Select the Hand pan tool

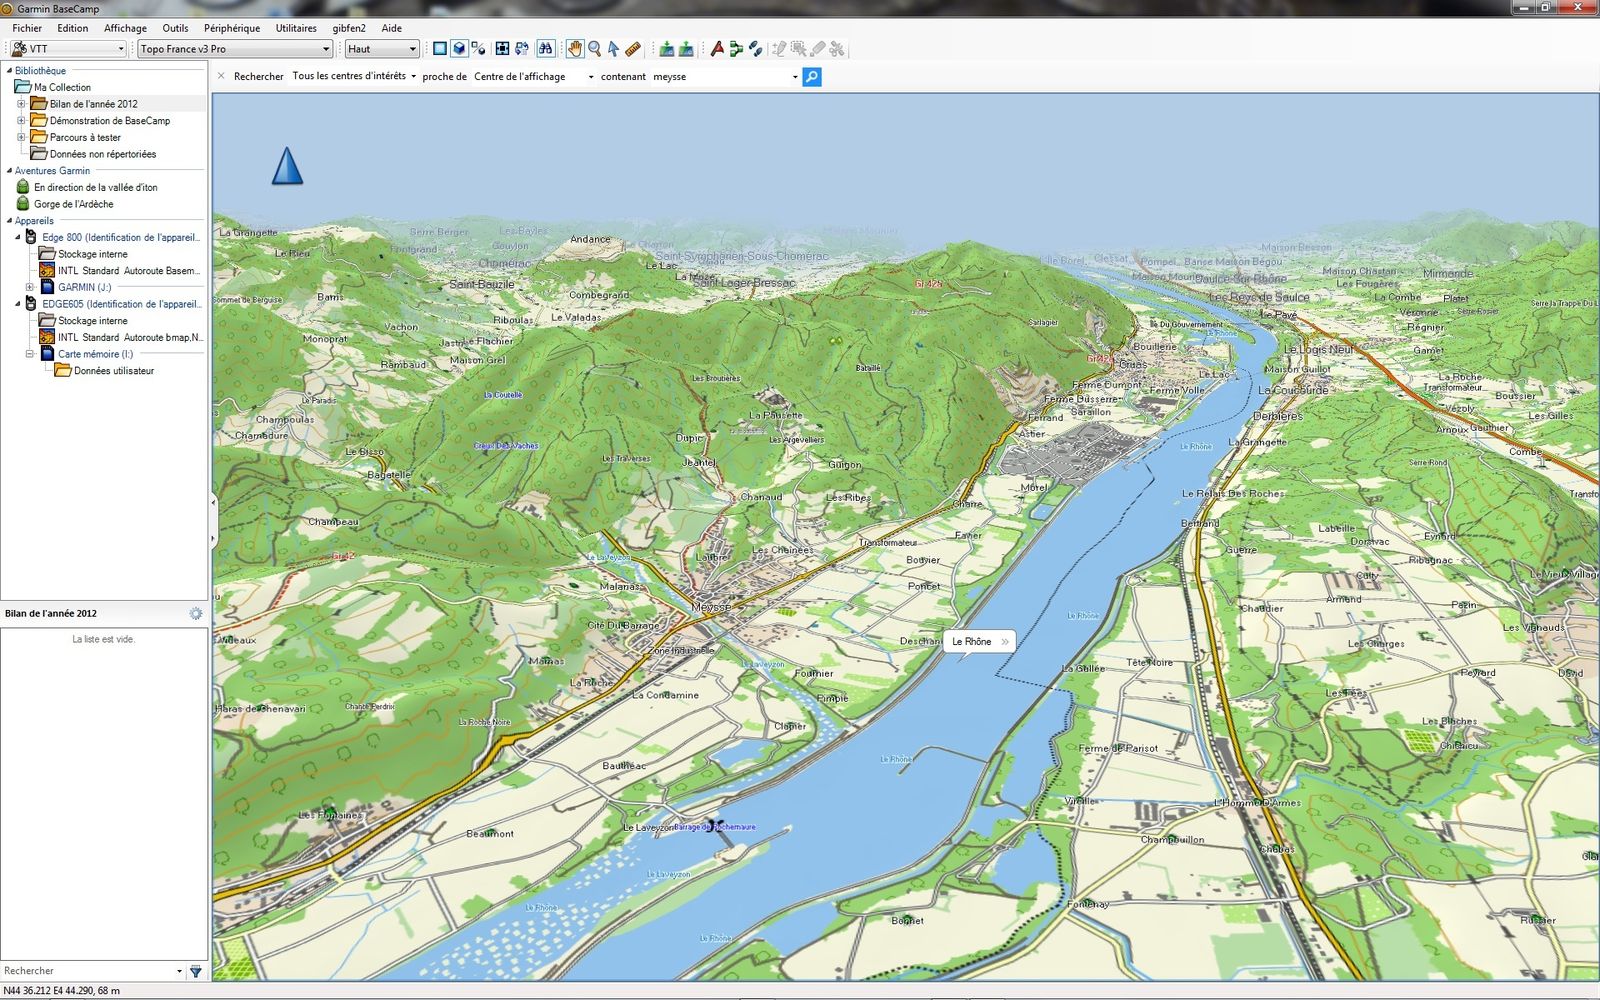coord(575,48)
